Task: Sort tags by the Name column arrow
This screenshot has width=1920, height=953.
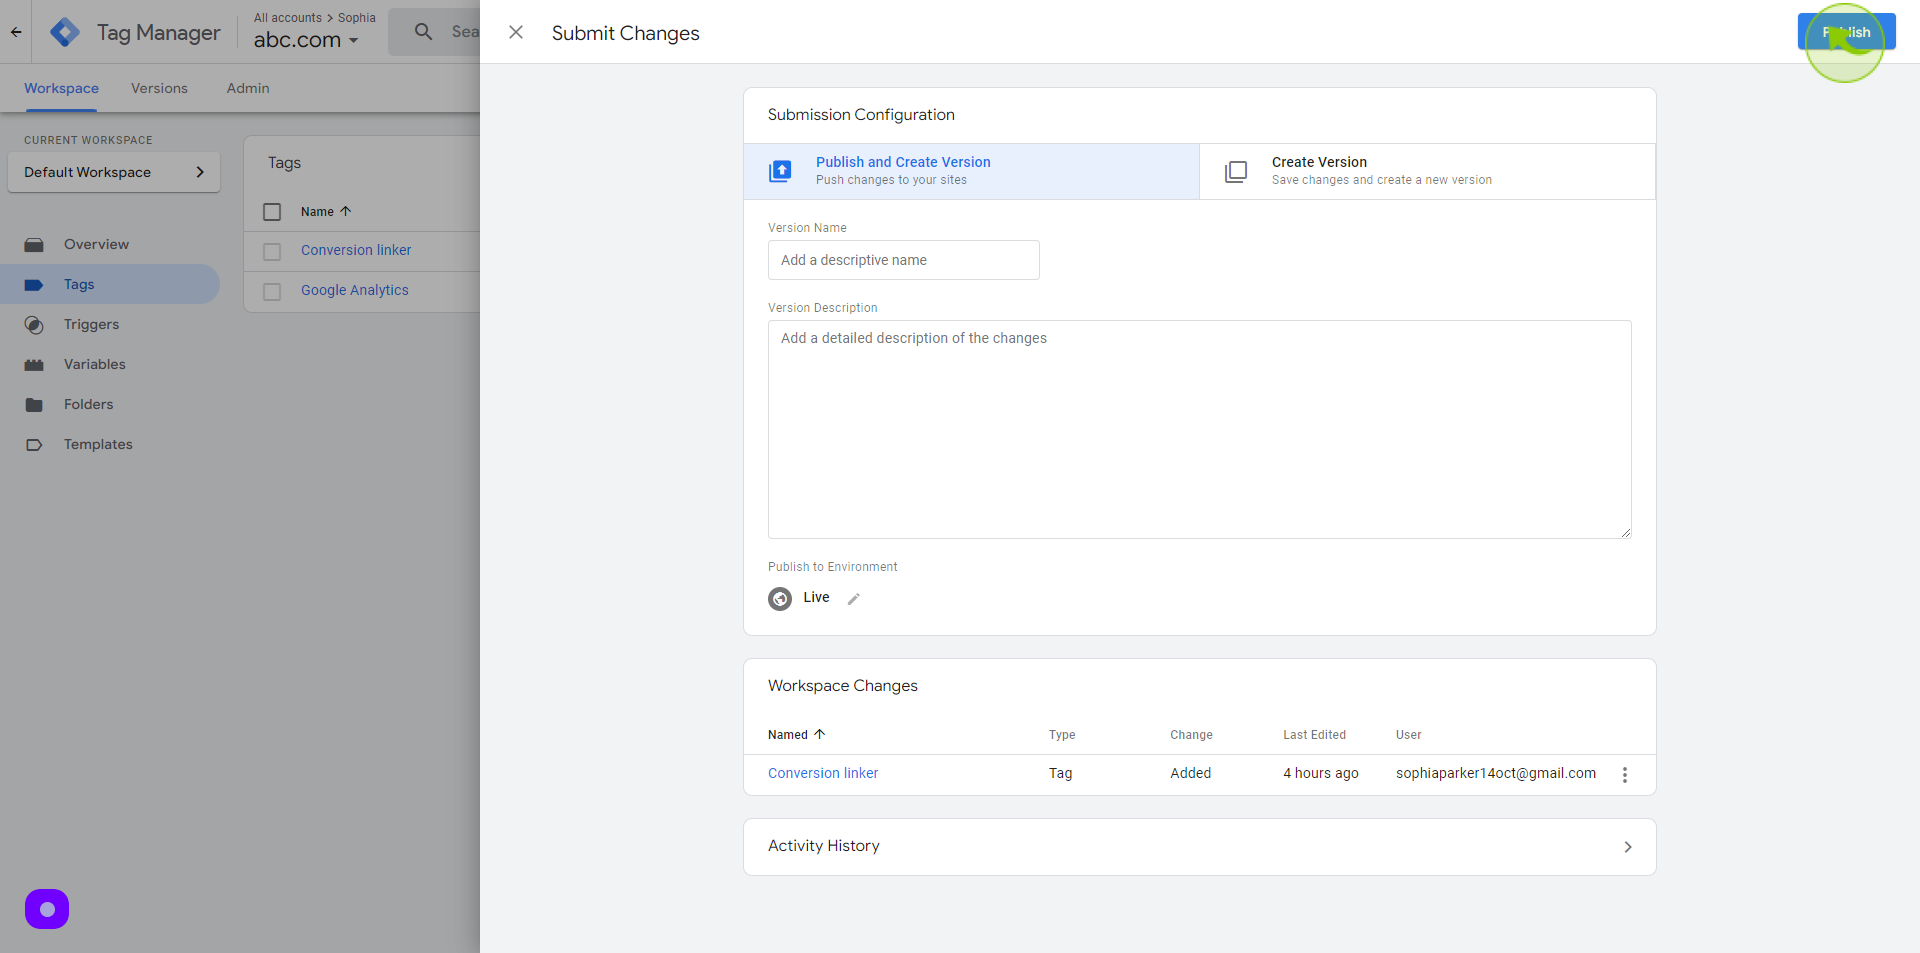Action: (346, 211)
